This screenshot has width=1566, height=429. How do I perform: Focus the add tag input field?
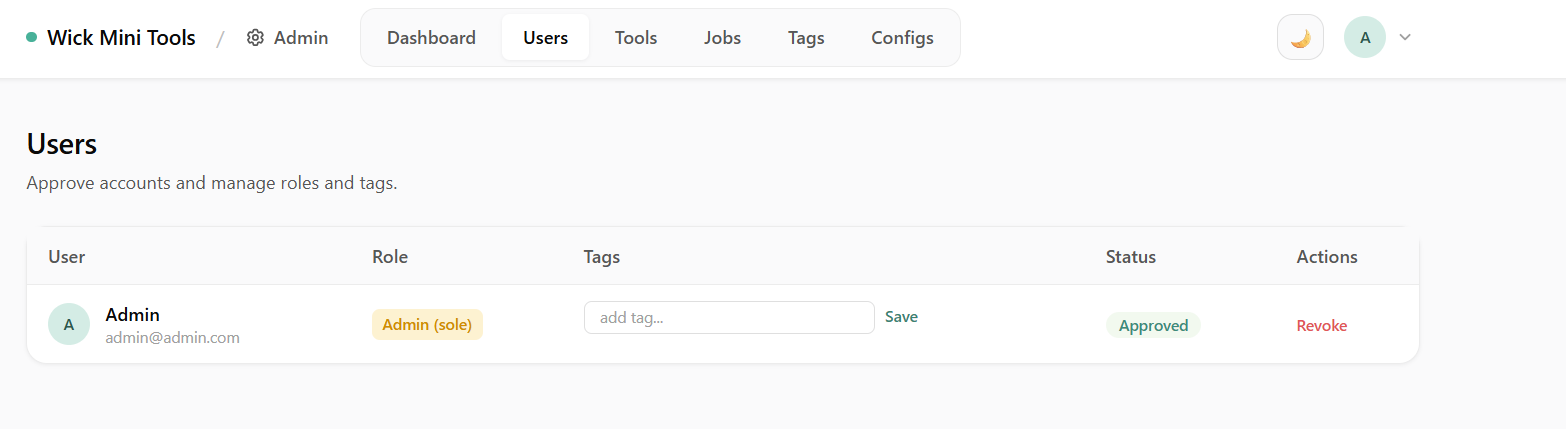[x=729, y=318]
